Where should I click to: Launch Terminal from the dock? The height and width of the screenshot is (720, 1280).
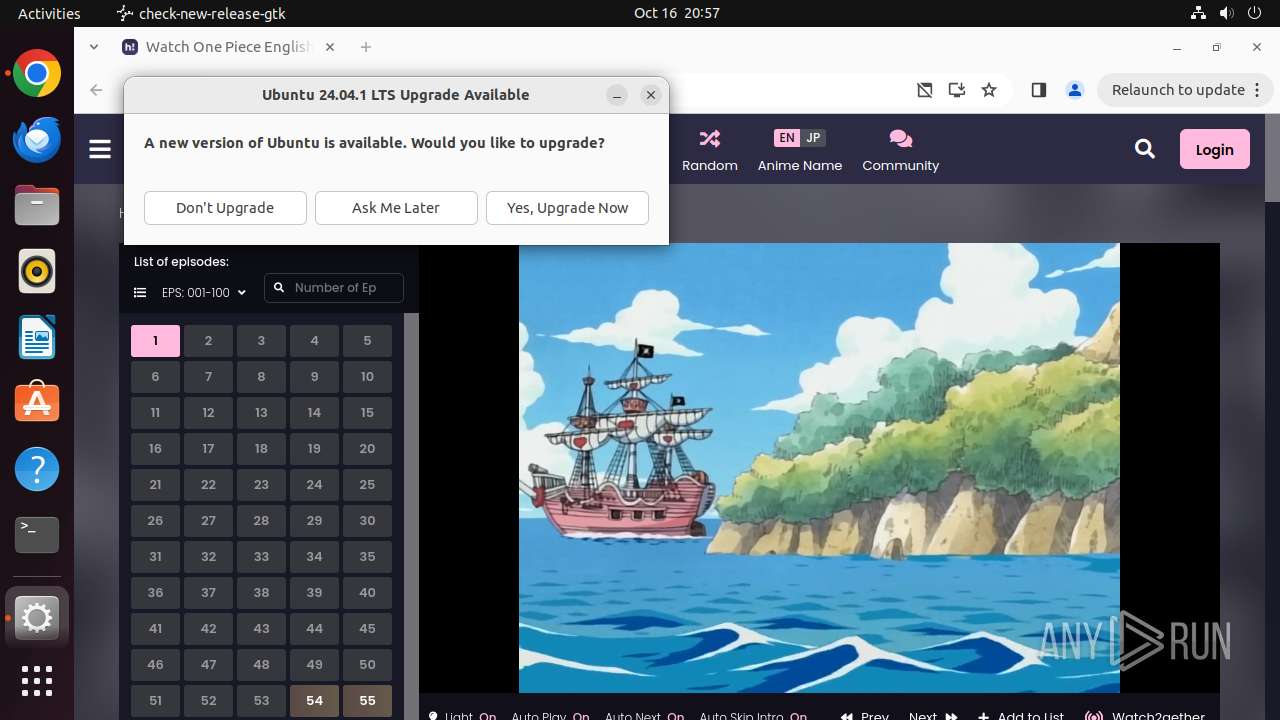pyautogui.click(x=37, y=535)
